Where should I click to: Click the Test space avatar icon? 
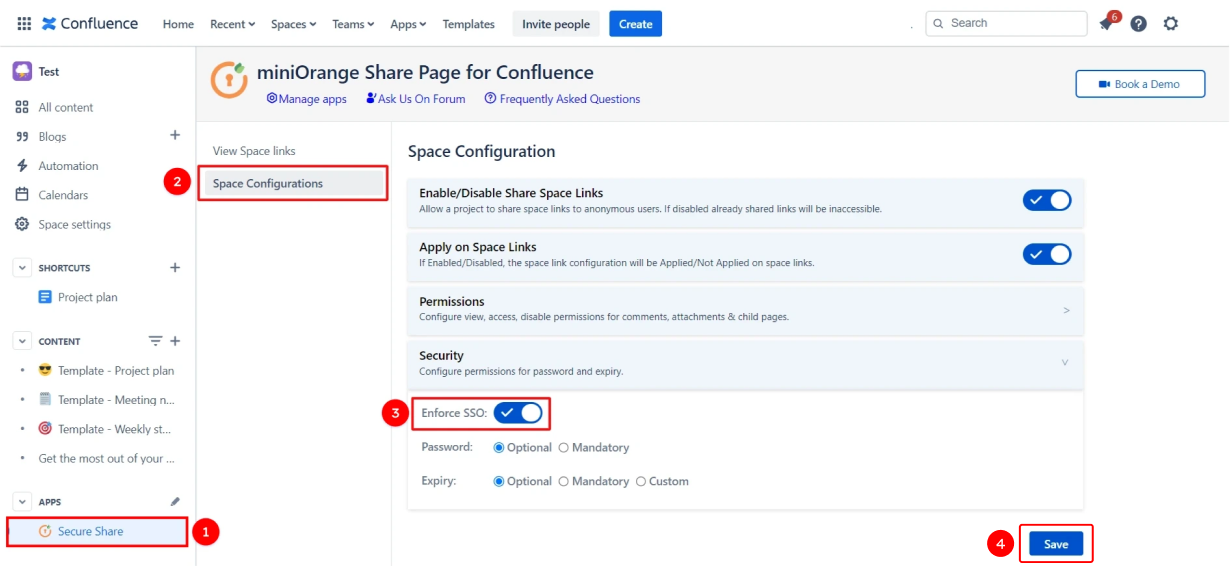pyautogui.click(x=22, y=71)
